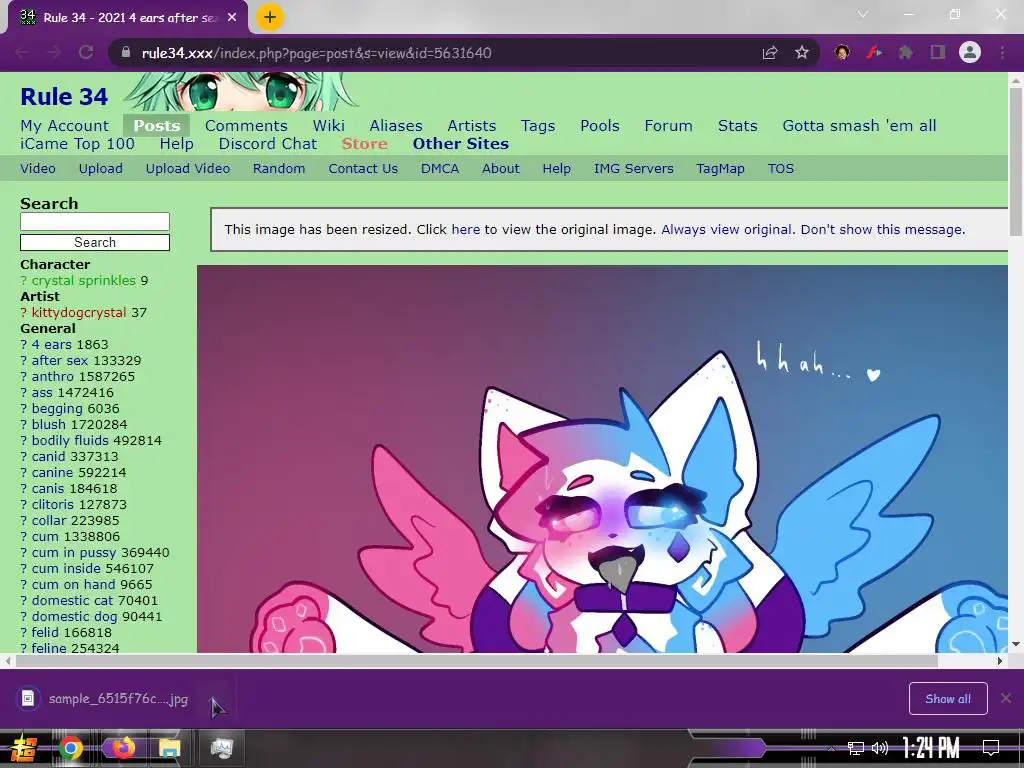Open the Aliases page
Image resolution: width=1024 pixels, height=768 pixels.
coord(396,125)
